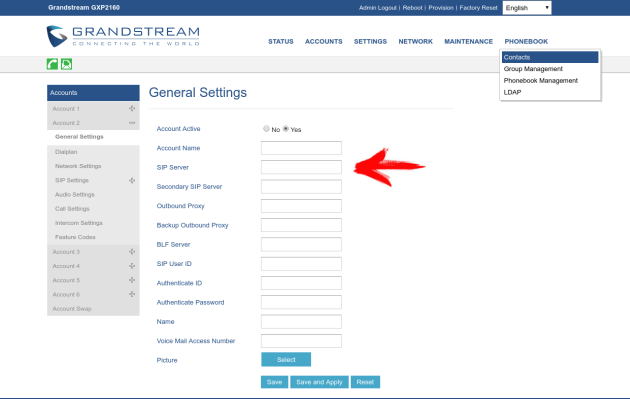Click the green phone dial icon
The height and width of the screenshot is (399, 630).
point(52,64)
